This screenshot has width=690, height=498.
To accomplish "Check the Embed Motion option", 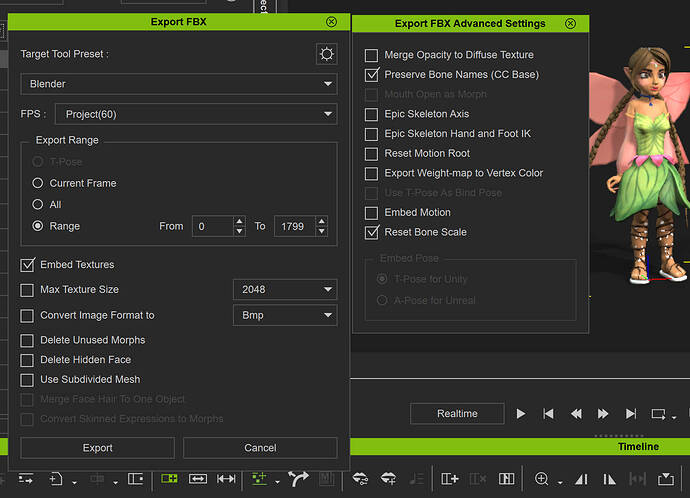I will (371, 213).
